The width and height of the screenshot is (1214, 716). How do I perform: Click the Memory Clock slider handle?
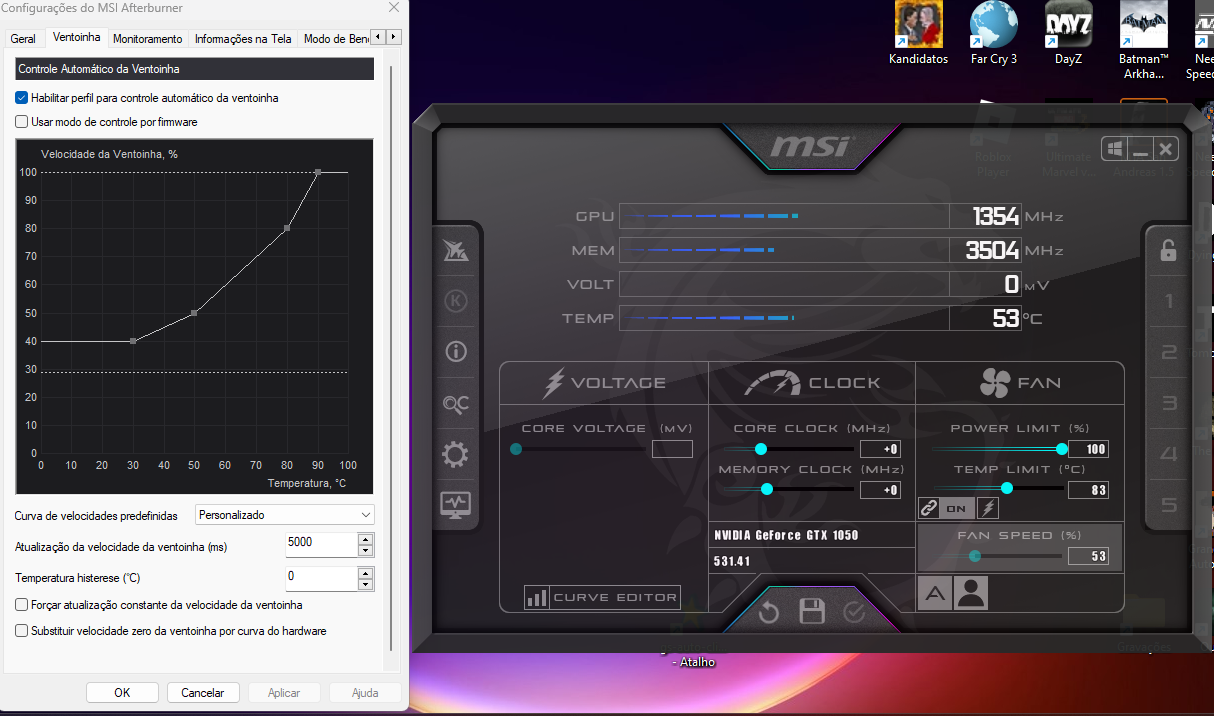[767, 489]
